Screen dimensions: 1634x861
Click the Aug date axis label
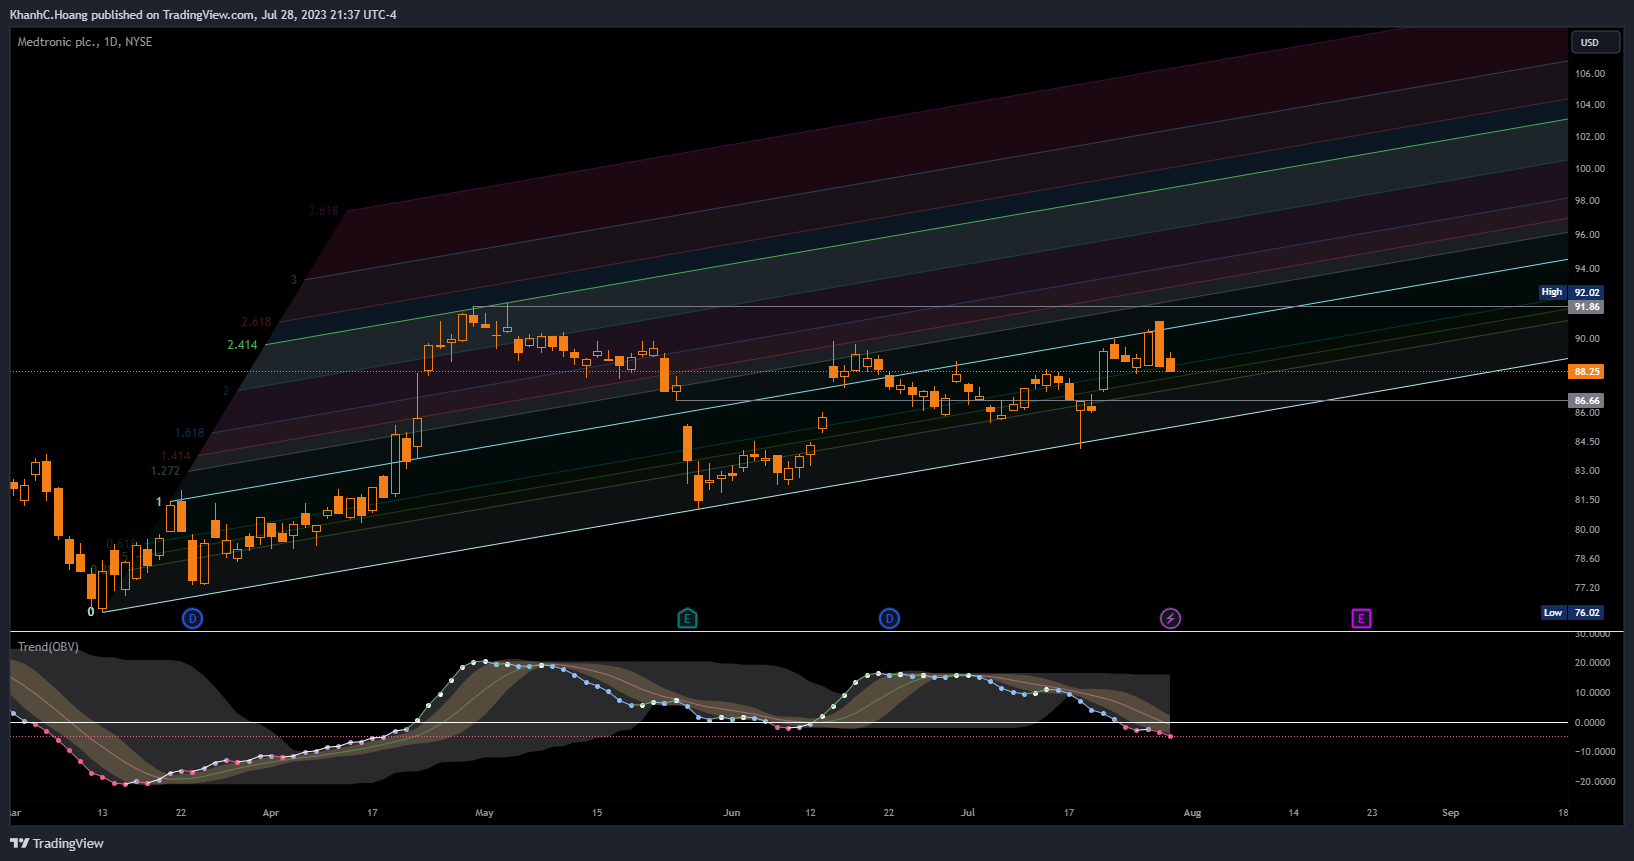(1192, 813)
